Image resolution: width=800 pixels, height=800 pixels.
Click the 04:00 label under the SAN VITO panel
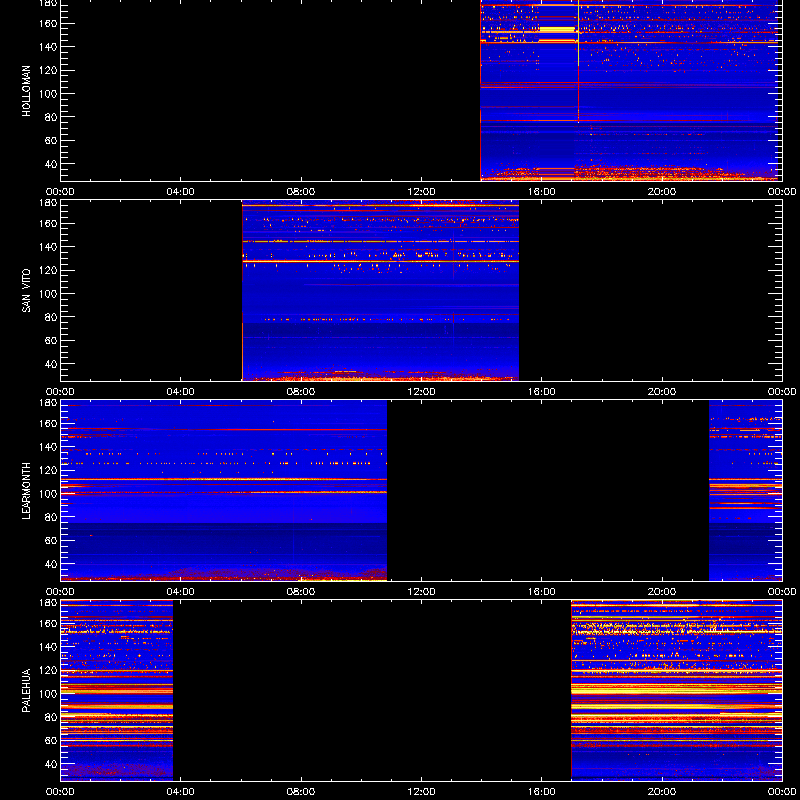coord(181,392)
